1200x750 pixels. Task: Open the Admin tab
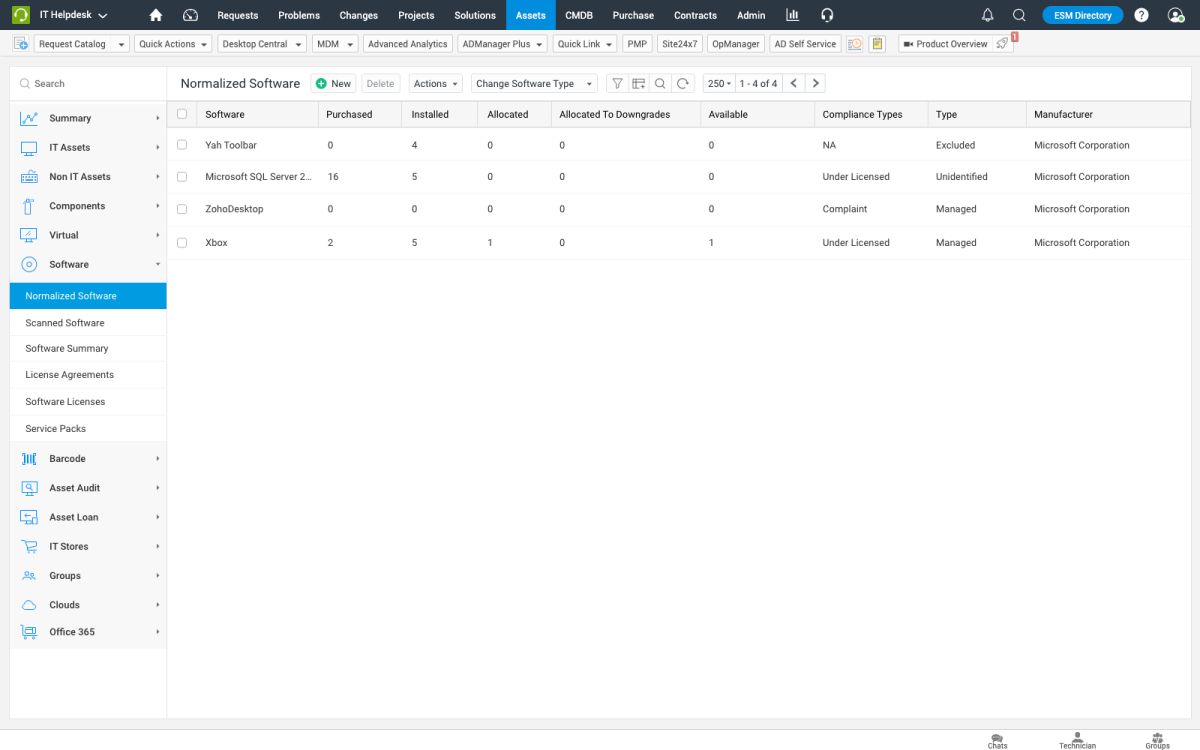pyautogui.click(x=751, y=15)
